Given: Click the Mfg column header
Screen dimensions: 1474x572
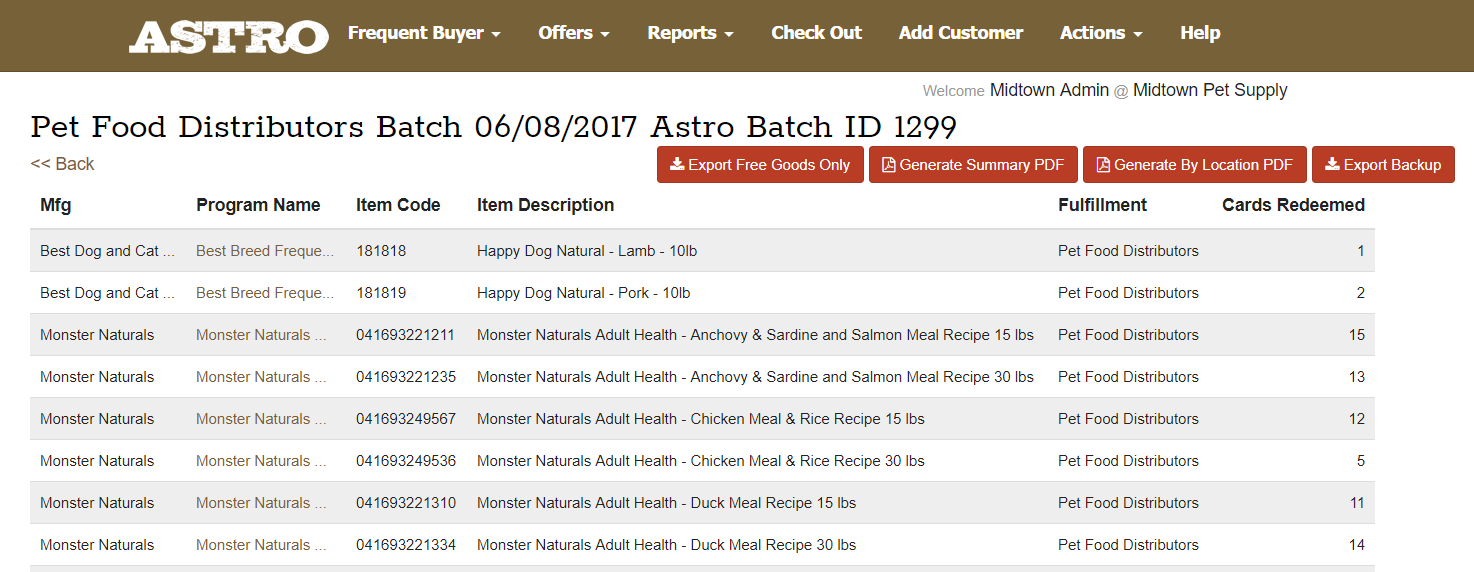Looking at the screenshot, I should 56,205.
